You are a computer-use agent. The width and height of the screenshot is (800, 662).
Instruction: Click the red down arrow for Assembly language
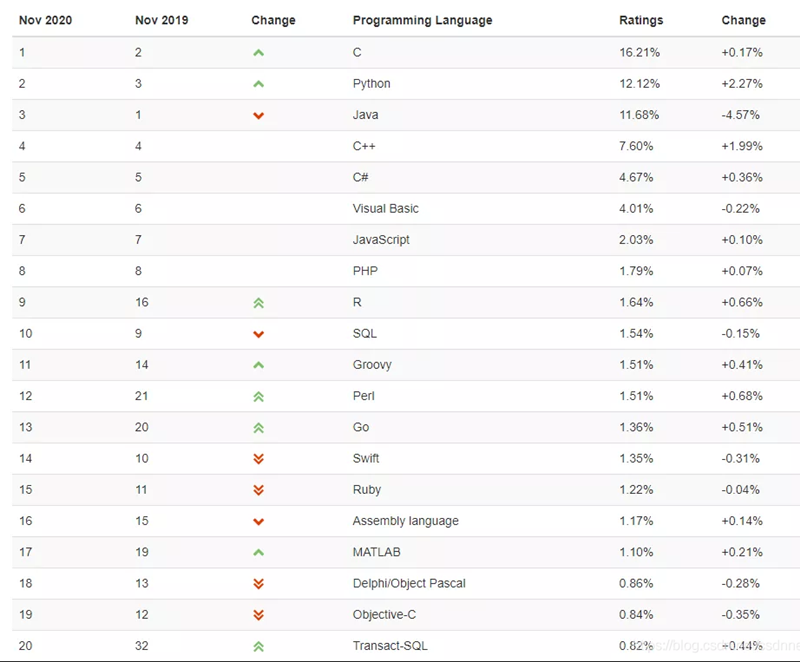coord(259,522)
